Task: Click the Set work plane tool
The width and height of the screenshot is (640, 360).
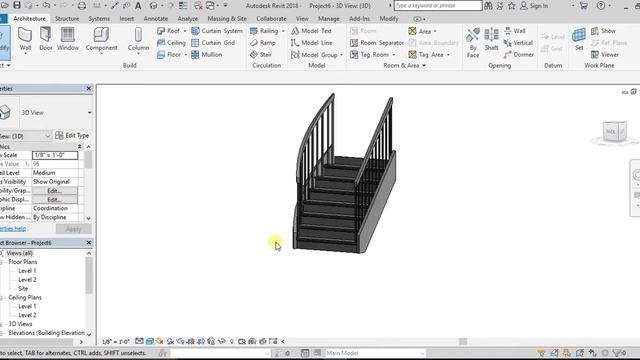Action: tap(579, 40)
